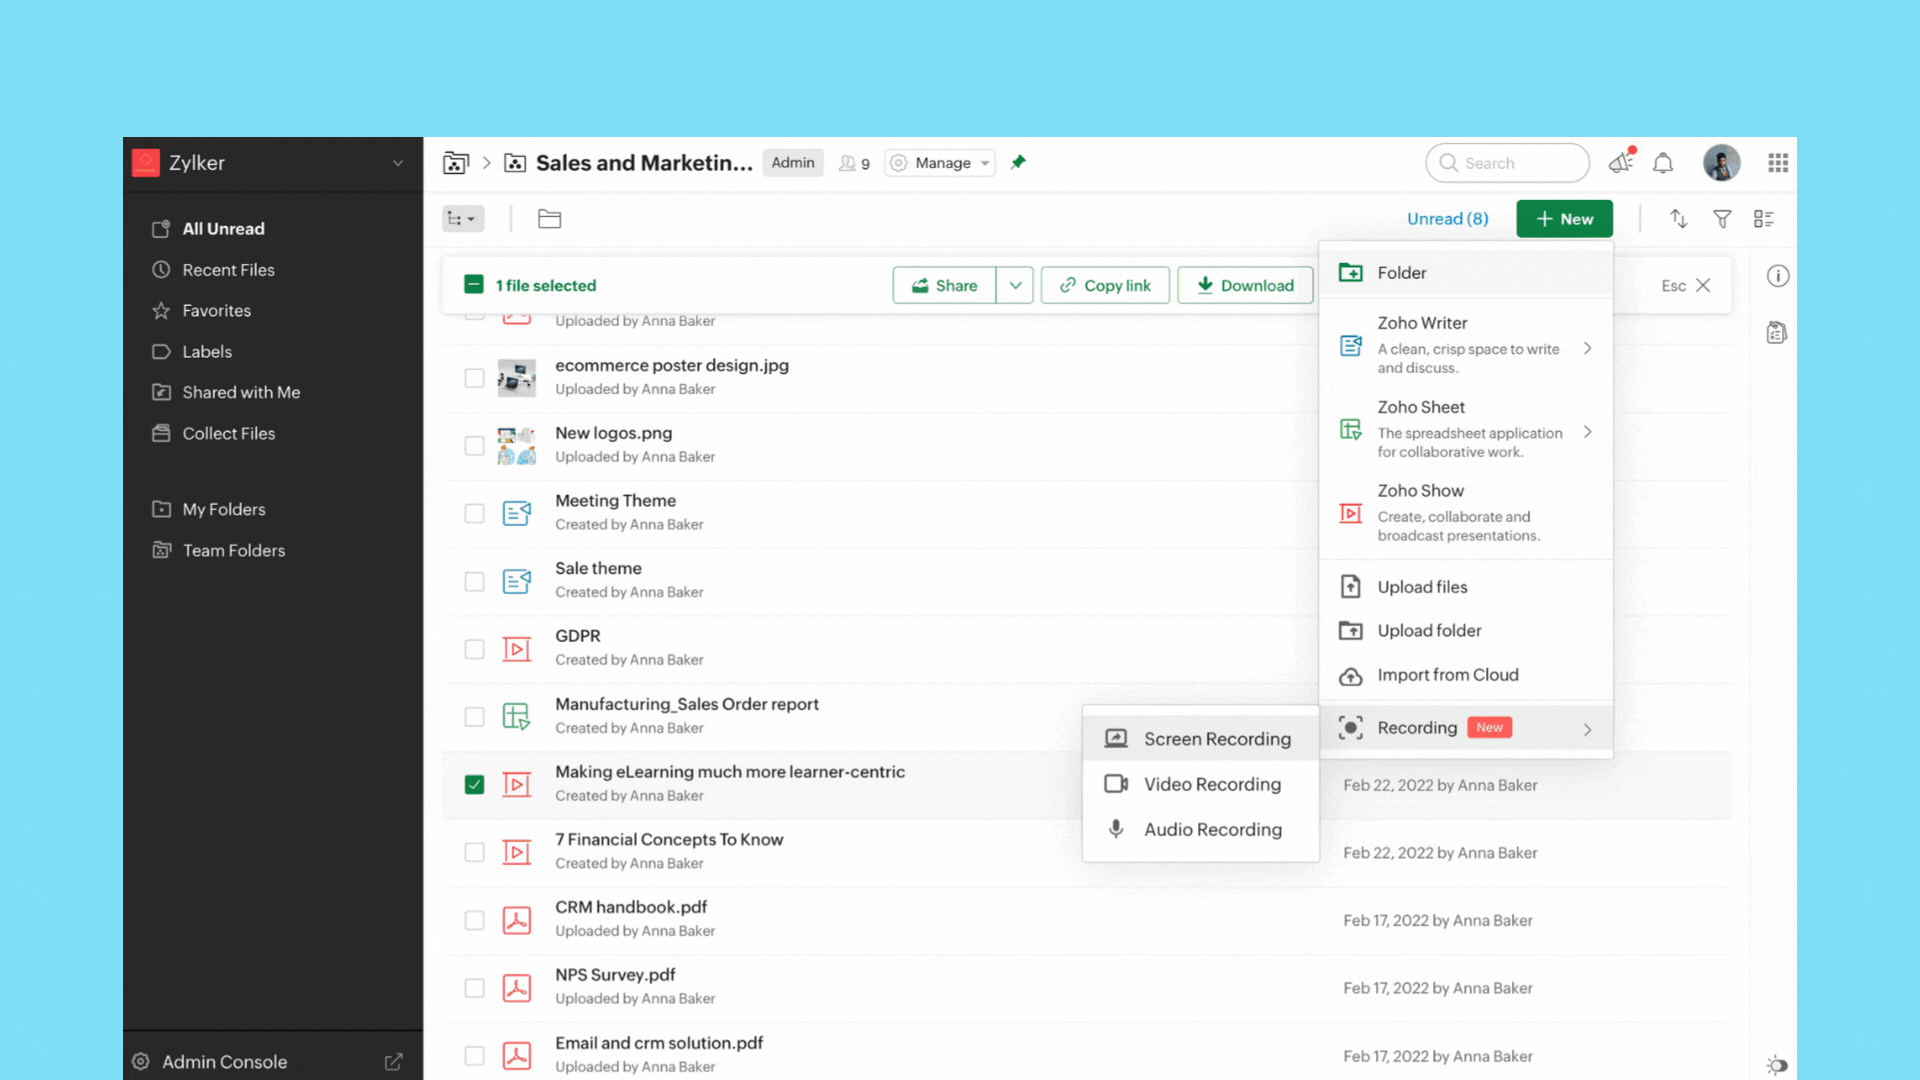Click the members count icon showing 9
The height and width of the screenshot is (1080, 1920).
coord(854,163)
